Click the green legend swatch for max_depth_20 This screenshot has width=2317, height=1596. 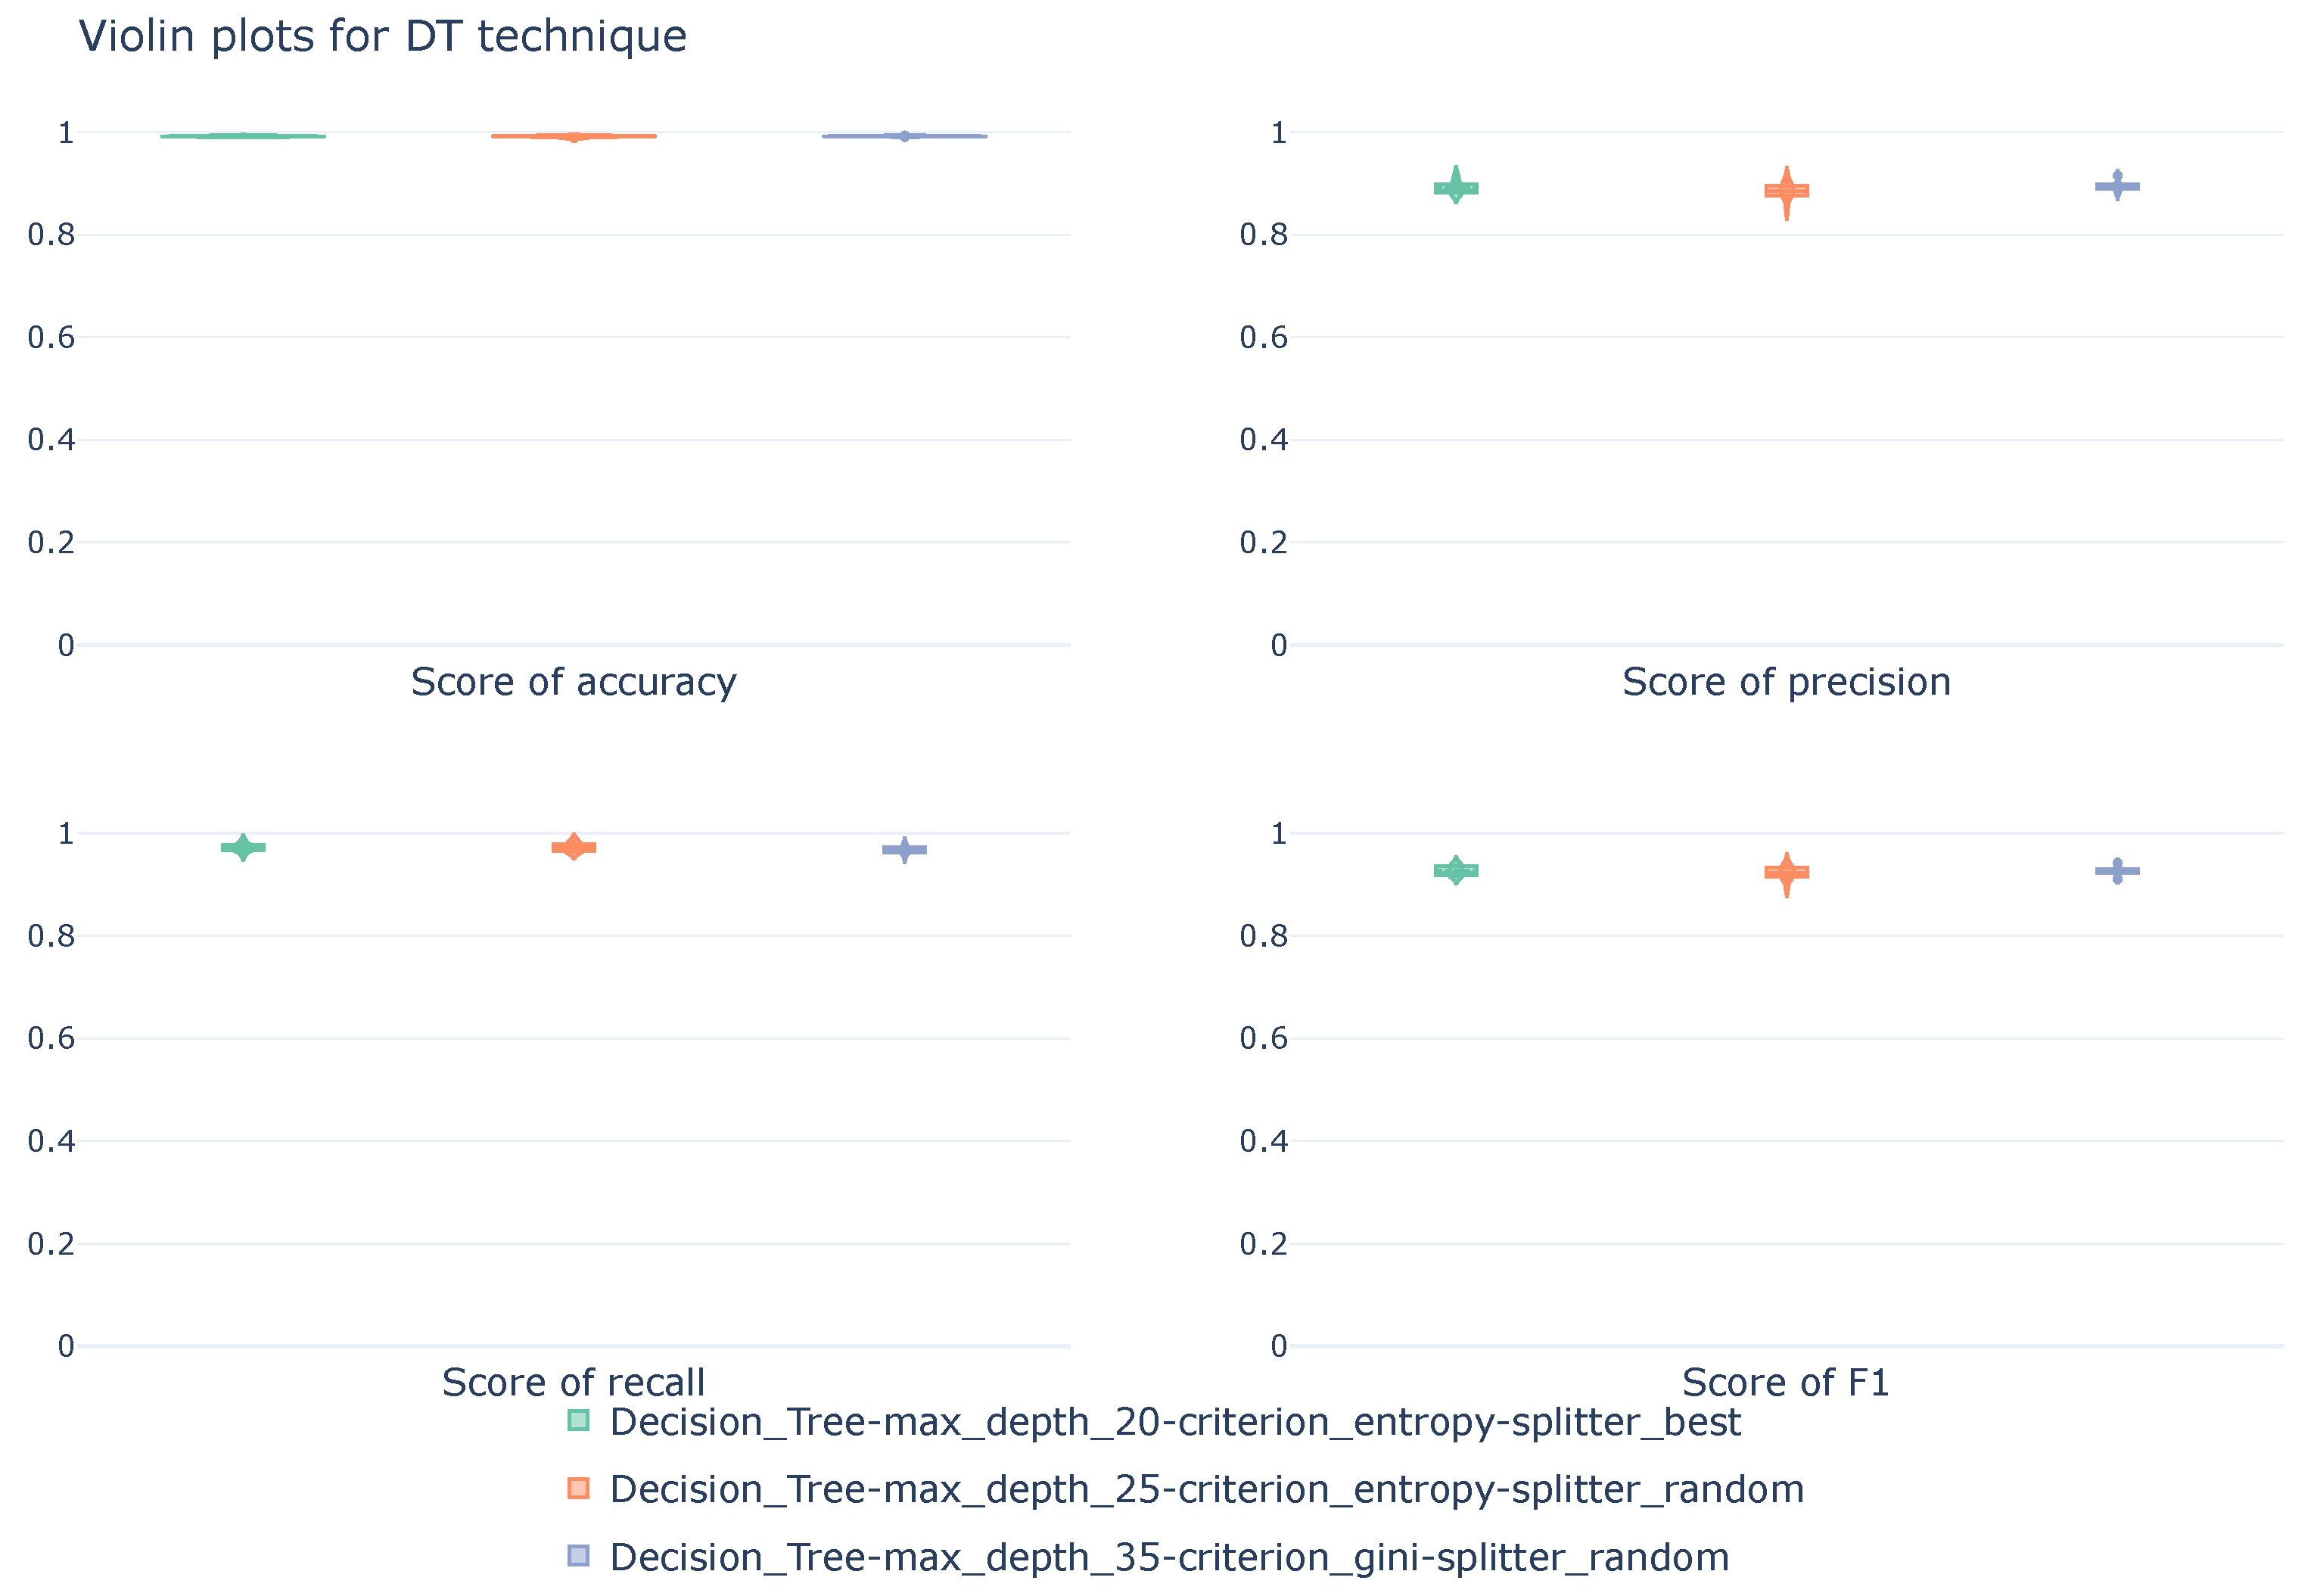tap(578, 1421)
